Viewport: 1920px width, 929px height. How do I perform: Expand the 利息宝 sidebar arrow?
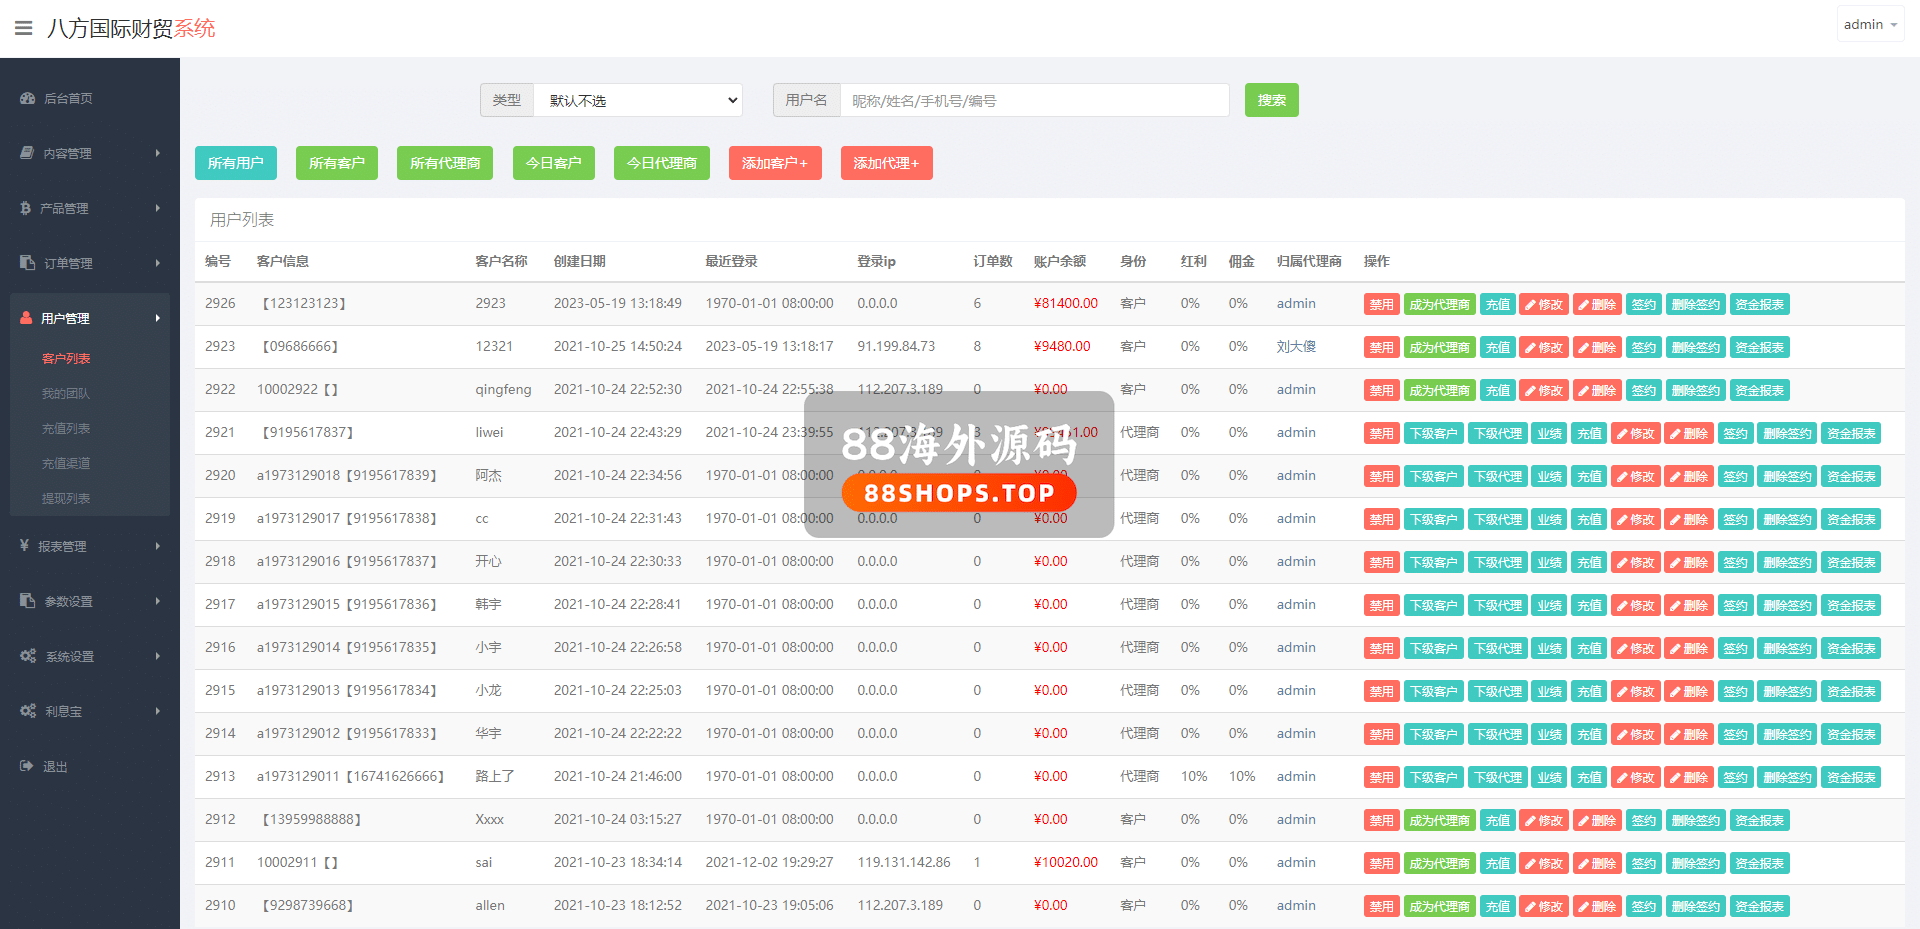(x=157, y=711)
